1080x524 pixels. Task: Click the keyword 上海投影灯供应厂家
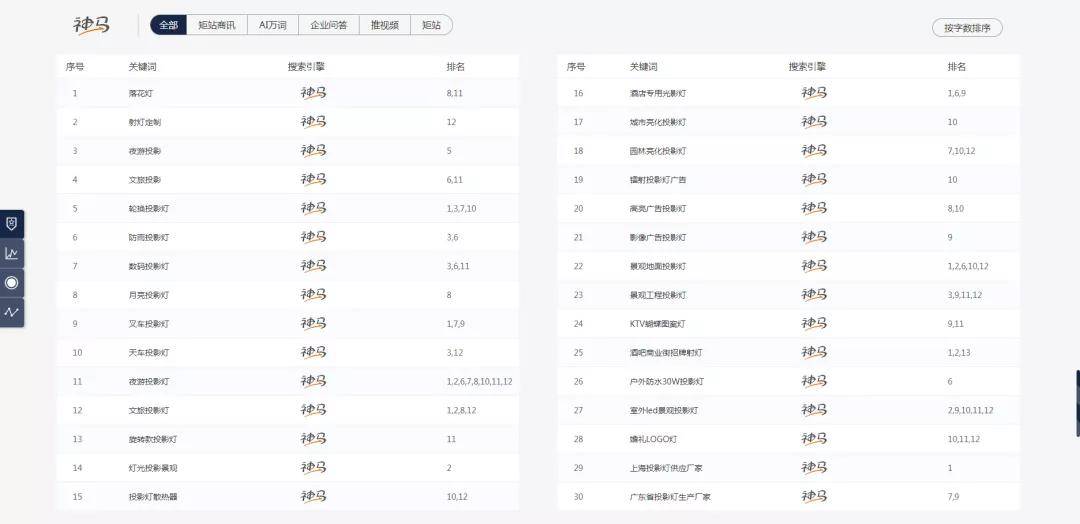666,468
